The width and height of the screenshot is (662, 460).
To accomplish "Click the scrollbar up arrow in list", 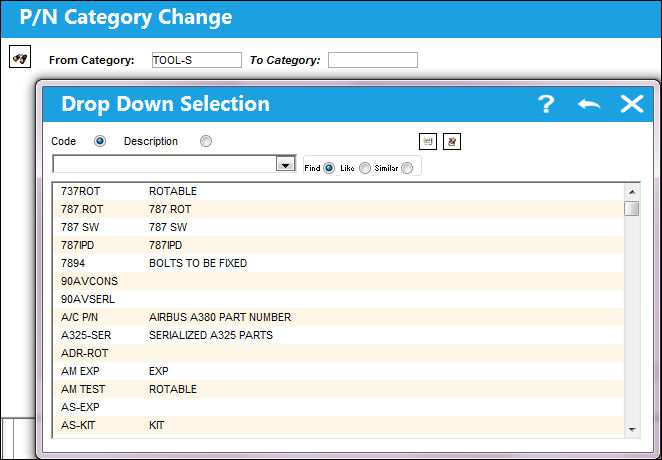I will click(632, 192).
